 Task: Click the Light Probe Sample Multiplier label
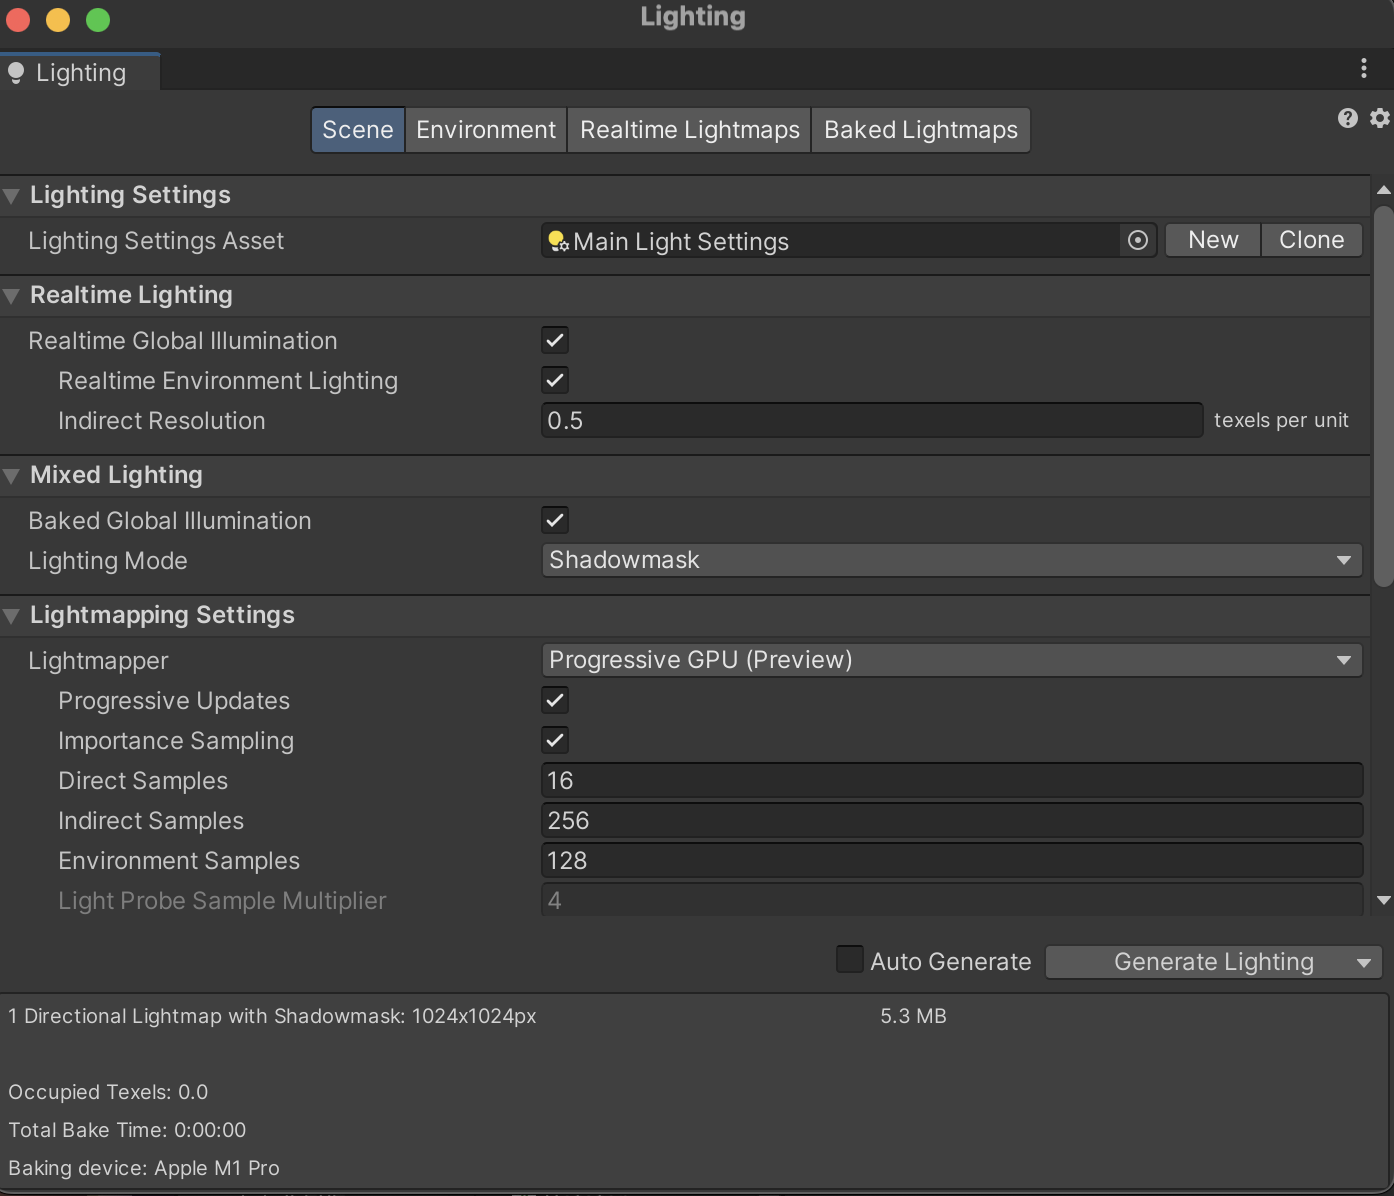[x=222, y=901]
